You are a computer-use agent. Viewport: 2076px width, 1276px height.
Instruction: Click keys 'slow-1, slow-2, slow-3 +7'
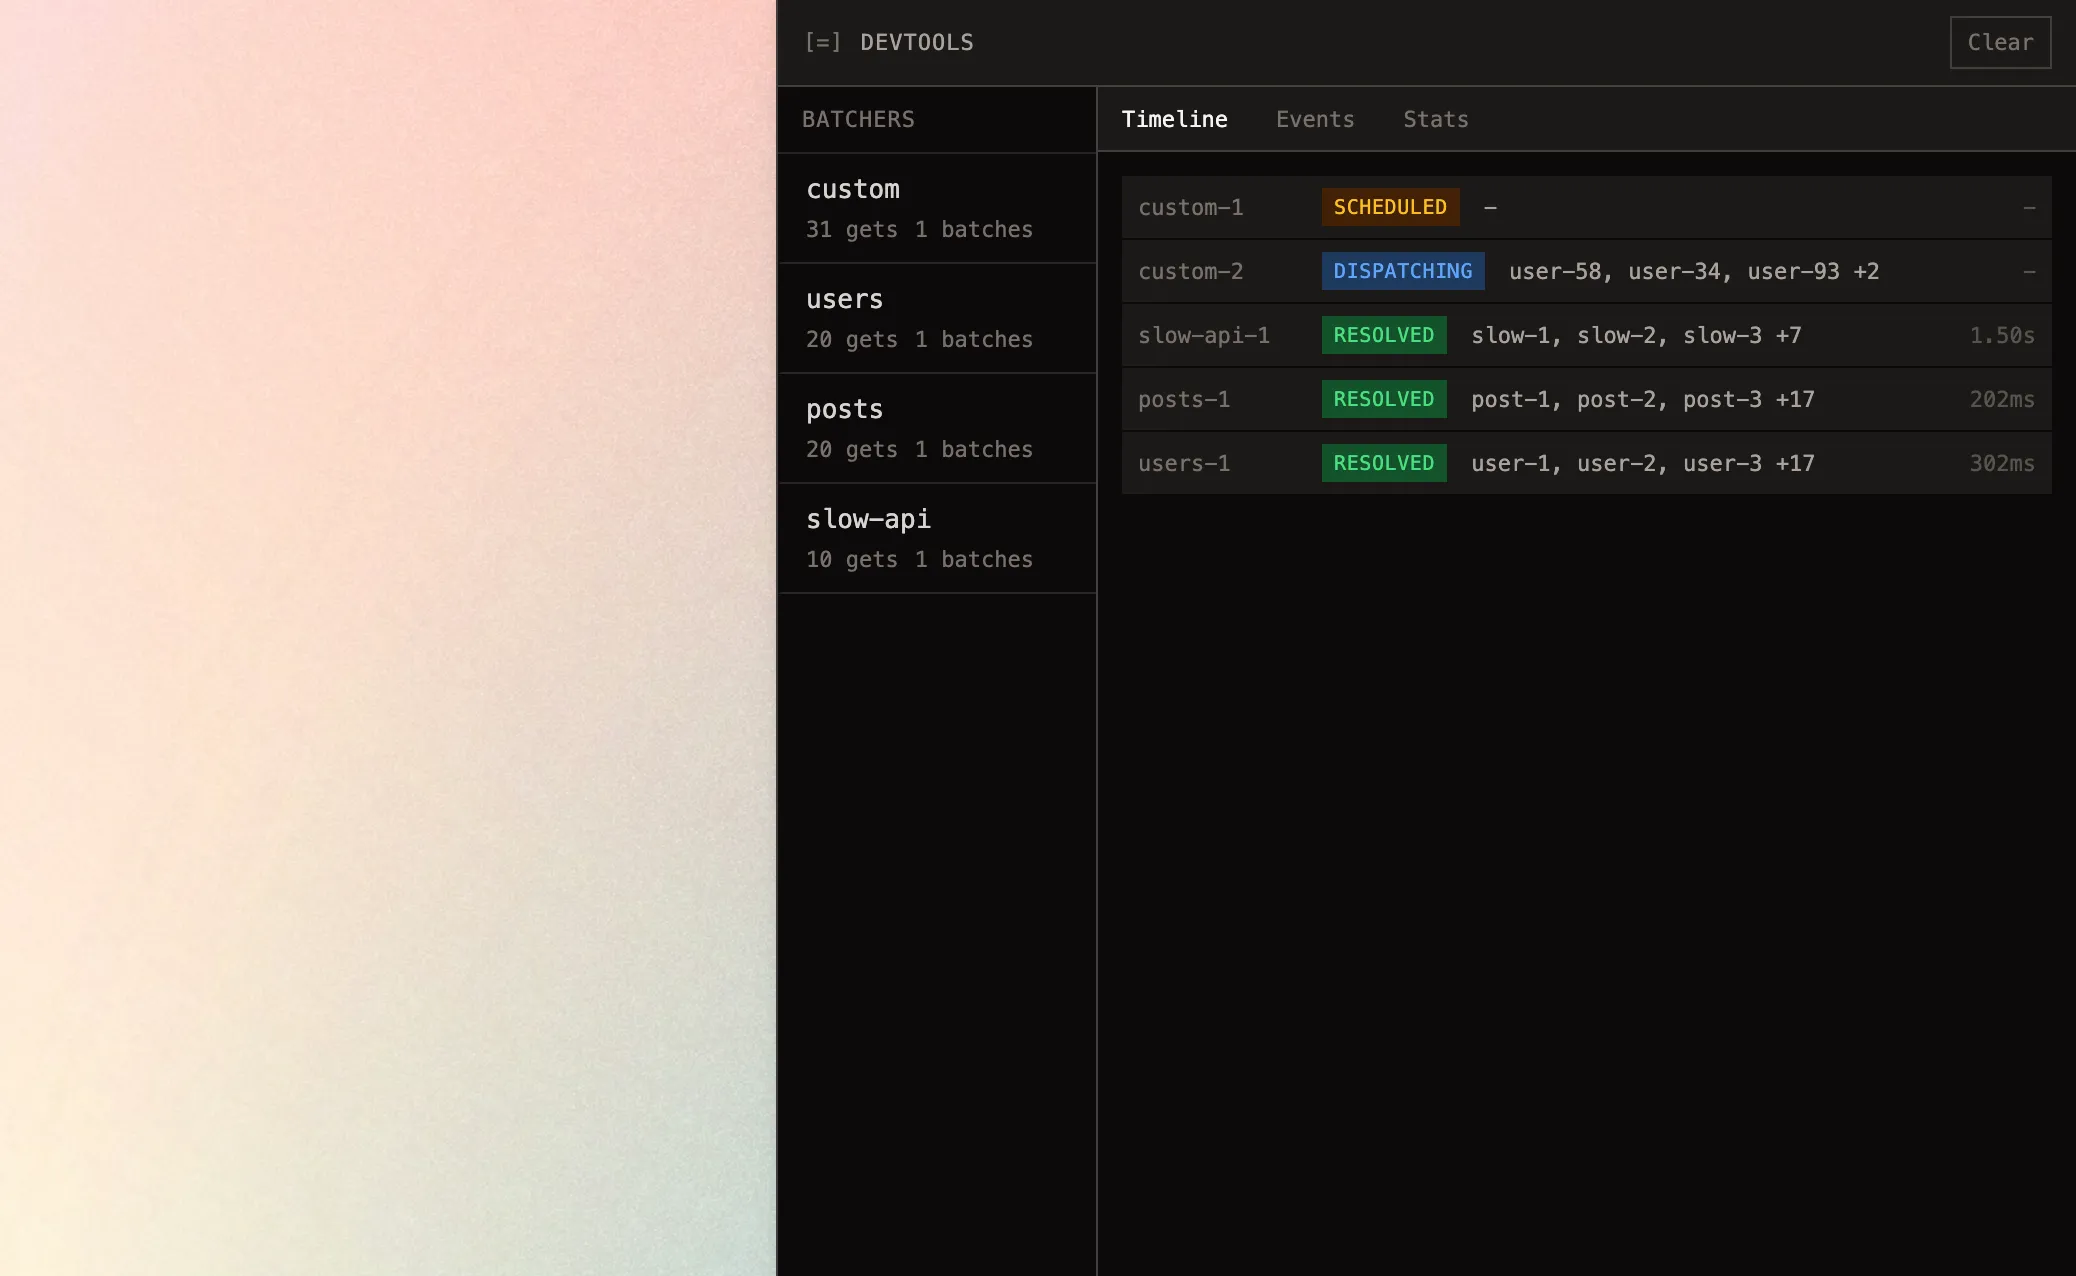[x=1636, y=335]
